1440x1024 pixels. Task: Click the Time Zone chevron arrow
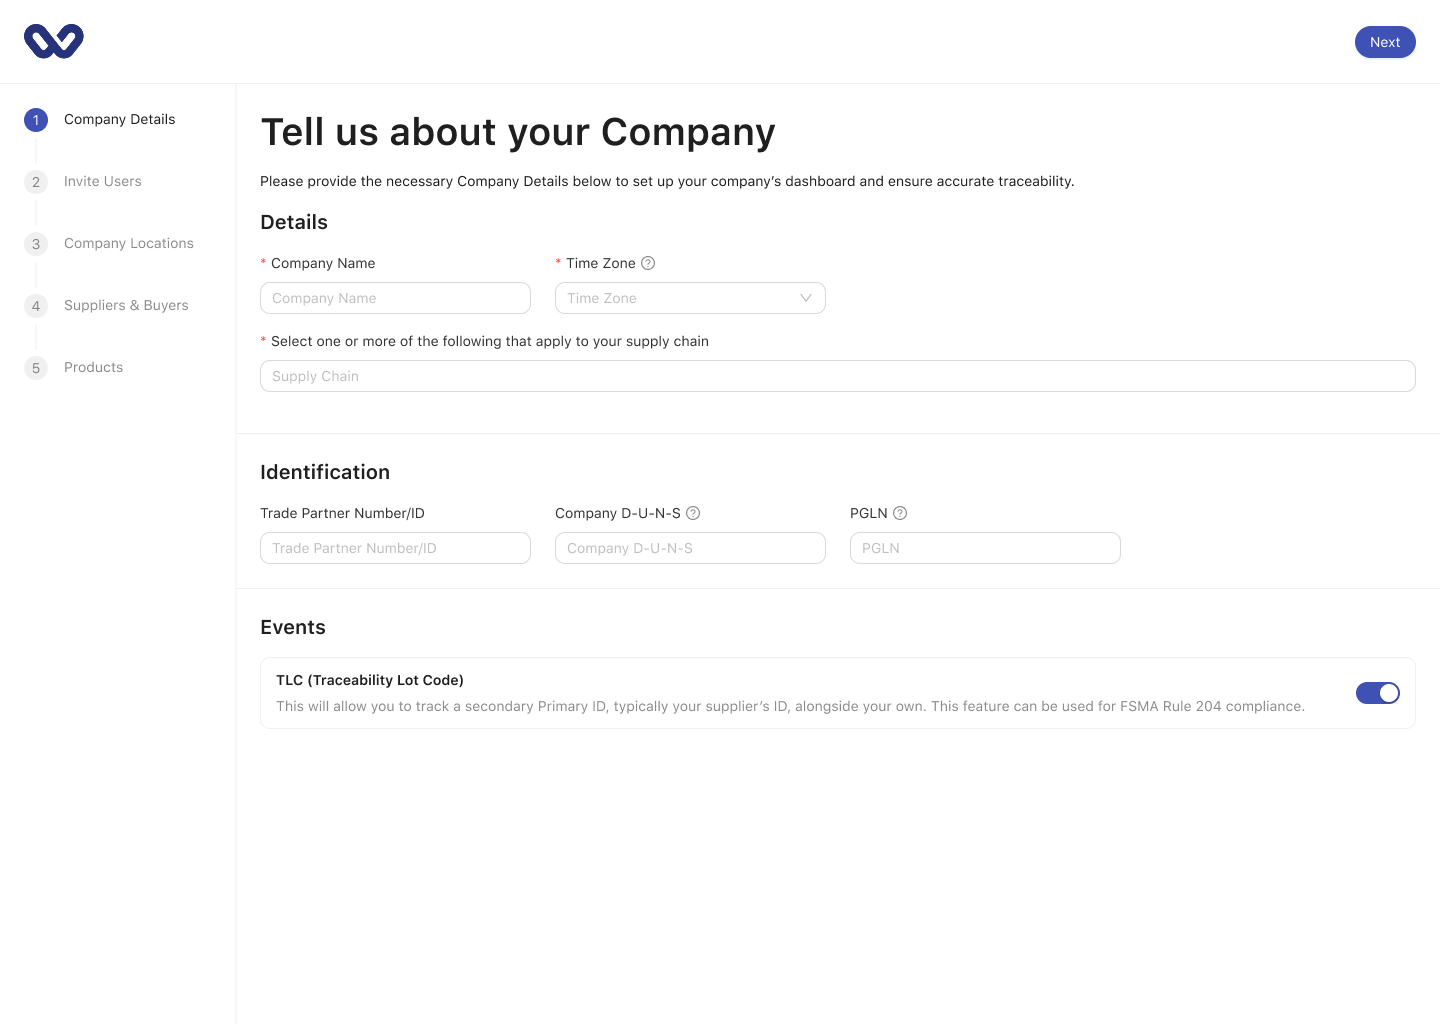806,298
